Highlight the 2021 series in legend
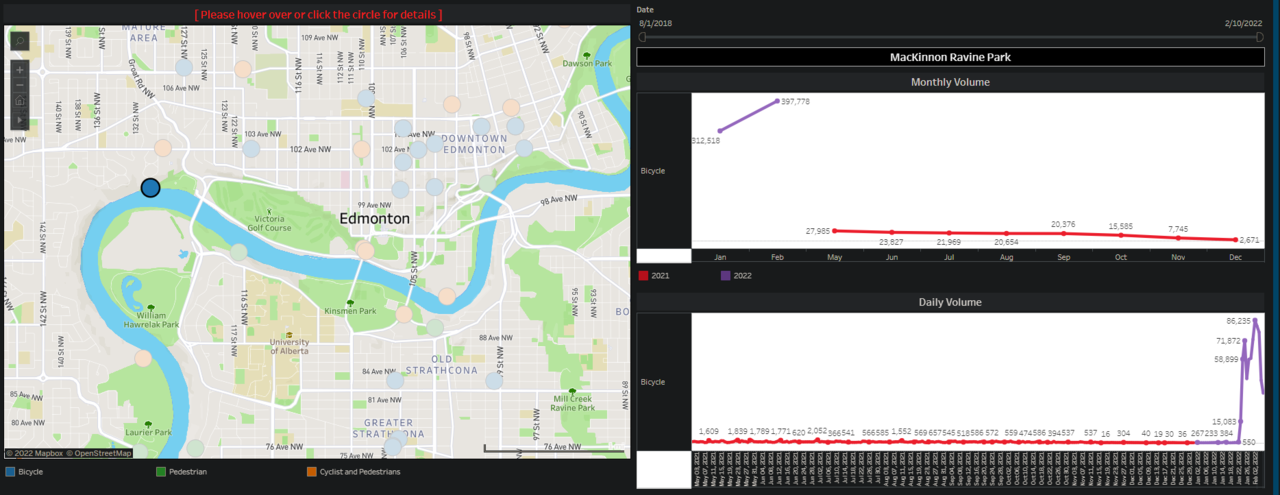This screenshot has height=495, width=1280. pyautogui.click(x=644, y=275)
